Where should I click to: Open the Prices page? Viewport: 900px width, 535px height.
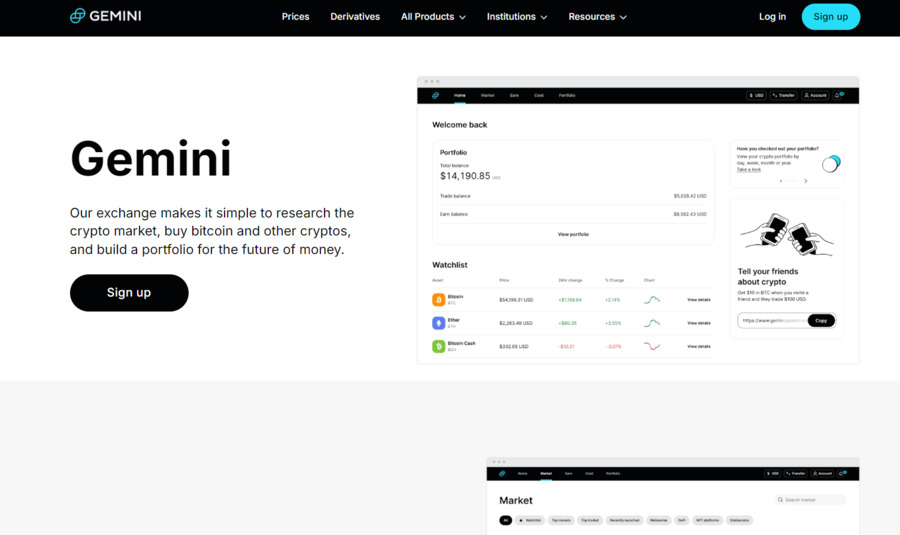pyautogui.click(x=296, y=17)
